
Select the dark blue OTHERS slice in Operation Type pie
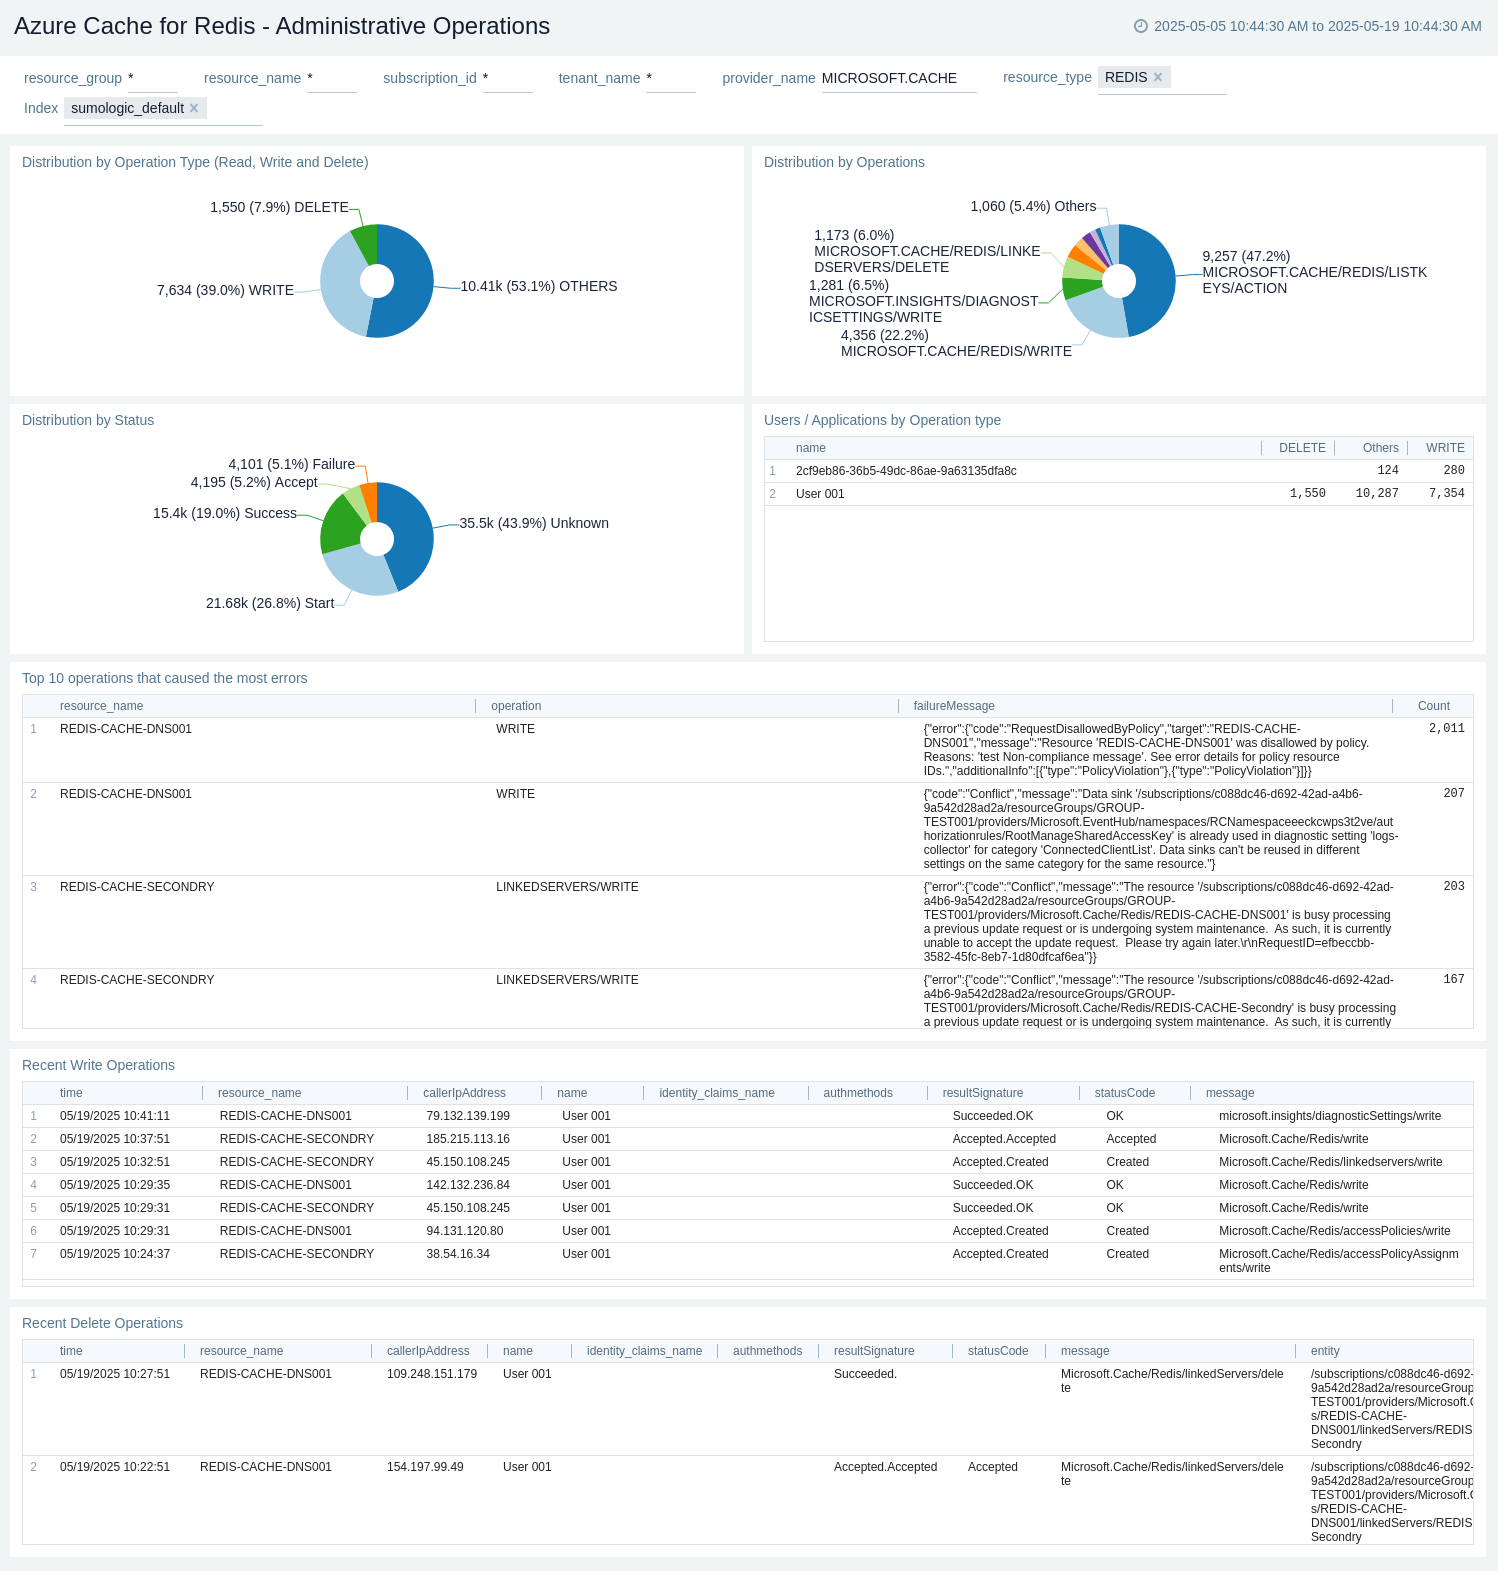tap(412, 281)
